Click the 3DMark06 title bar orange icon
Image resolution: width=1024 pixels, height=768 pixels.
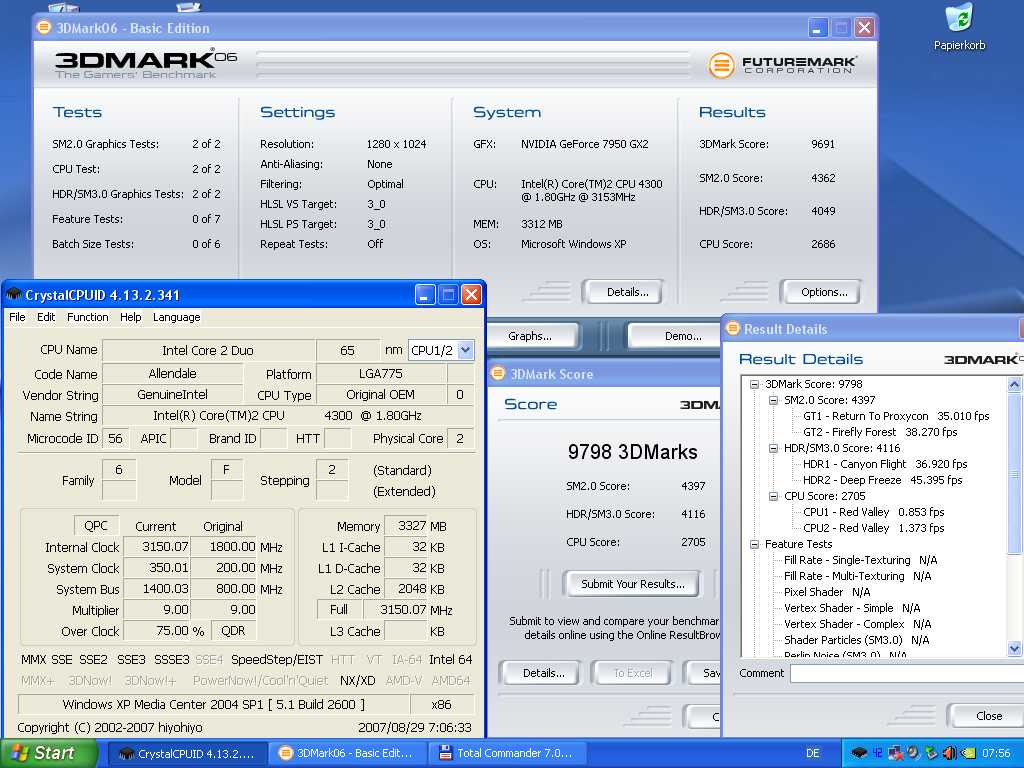pos(44,27)
